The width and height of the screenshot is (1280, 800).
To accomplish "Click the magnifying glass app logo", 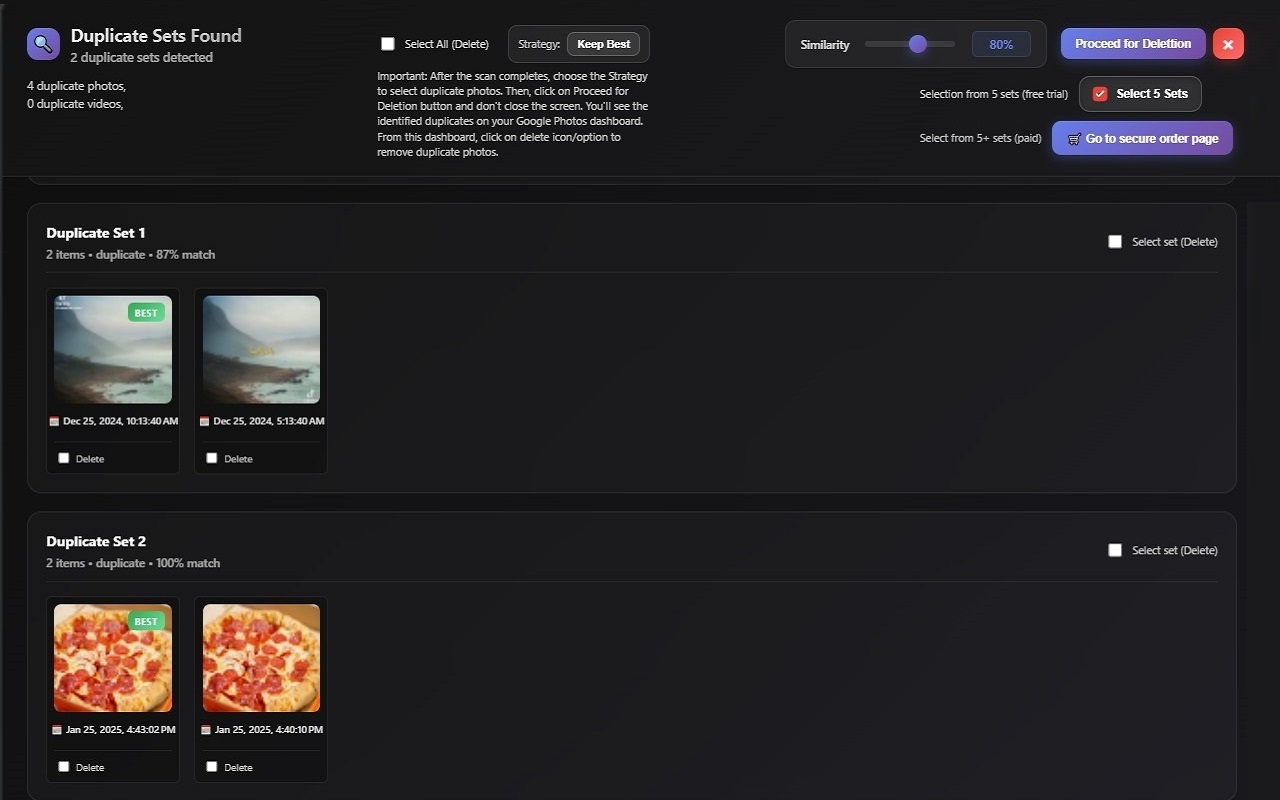I will pos(44,44).
